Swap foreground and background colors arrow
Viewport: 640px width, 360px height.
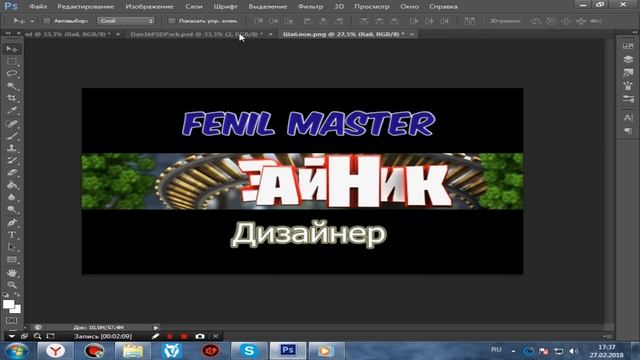(17, 294)
